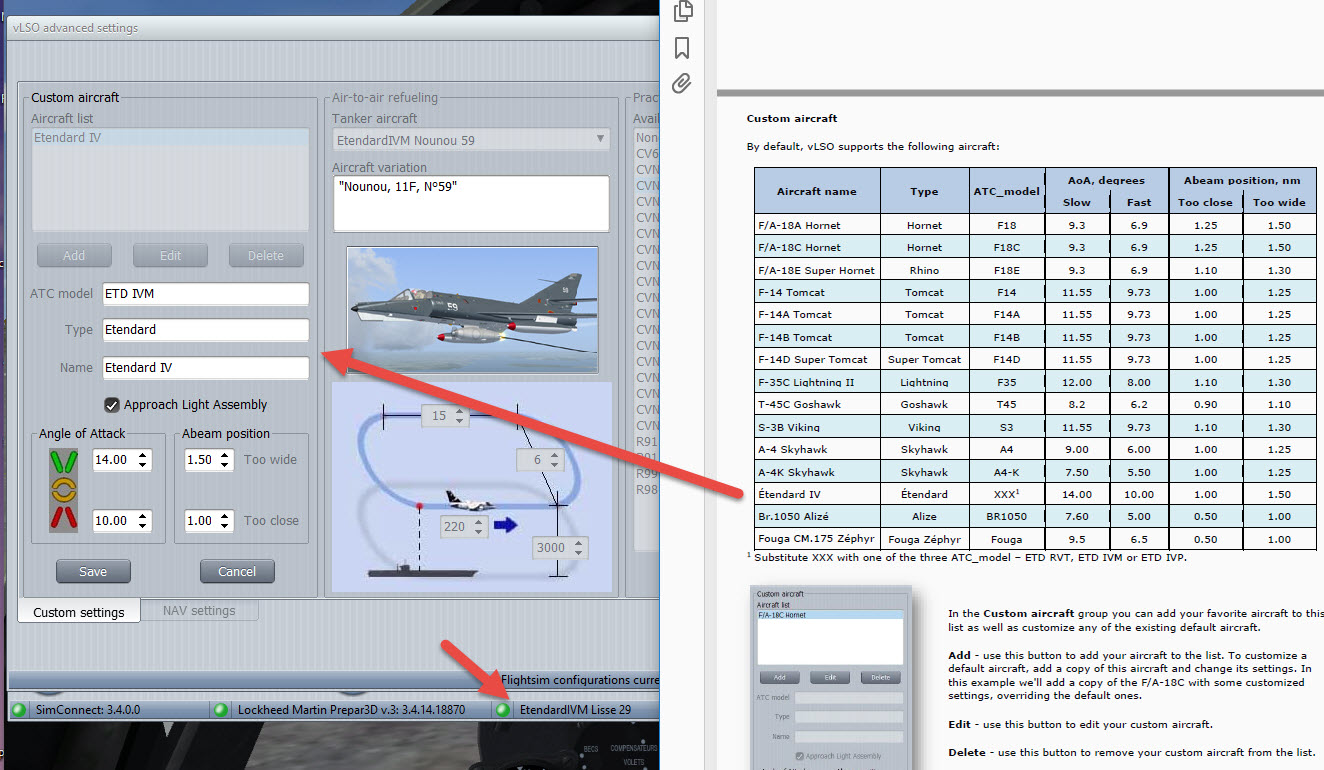Click T-45C Goshawk table cell
Screen dimensions: 1324x770
819,404
